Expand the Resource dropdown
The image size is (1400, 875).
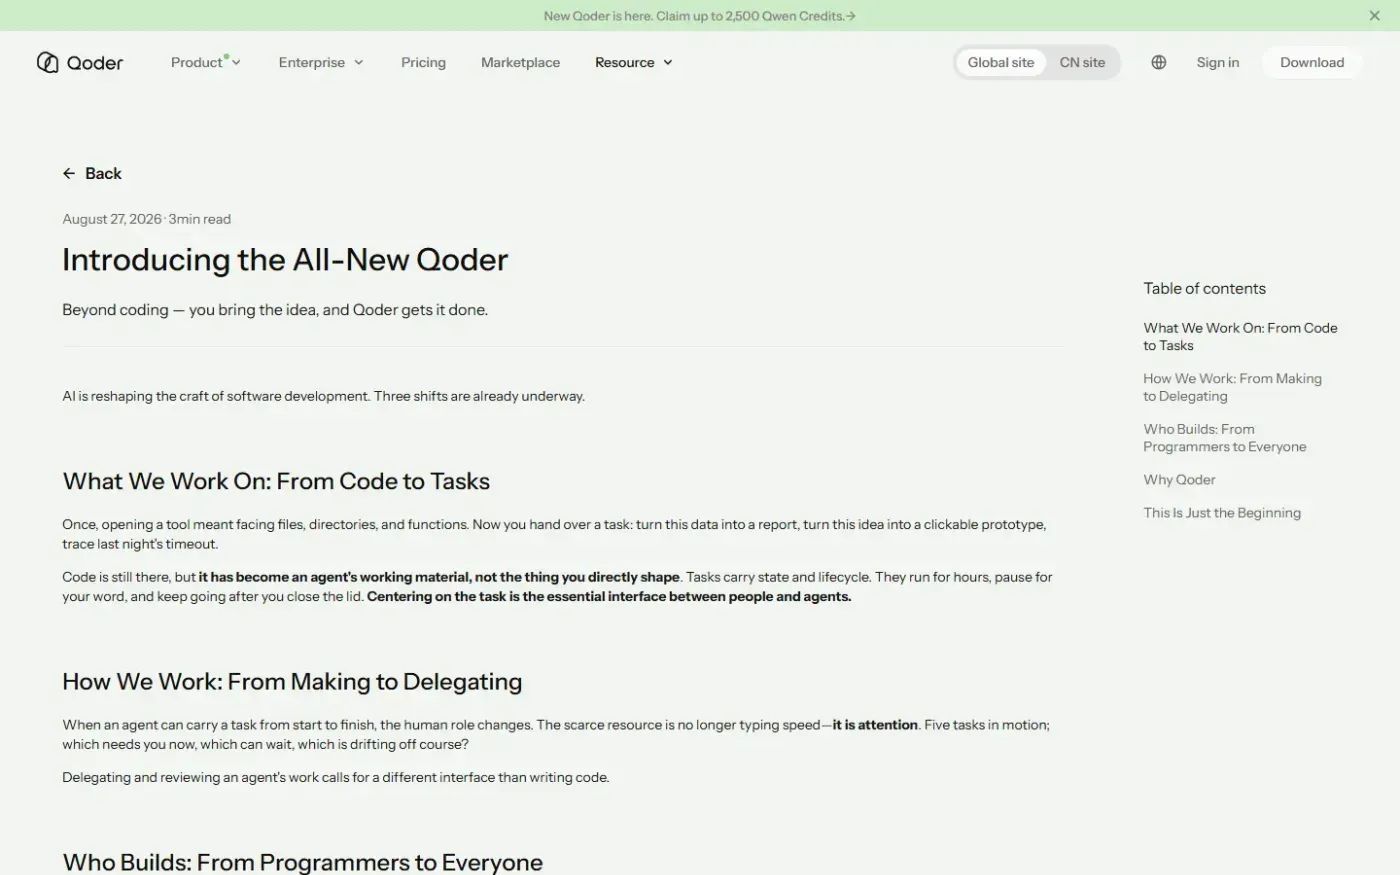click(x=634, y=62)
